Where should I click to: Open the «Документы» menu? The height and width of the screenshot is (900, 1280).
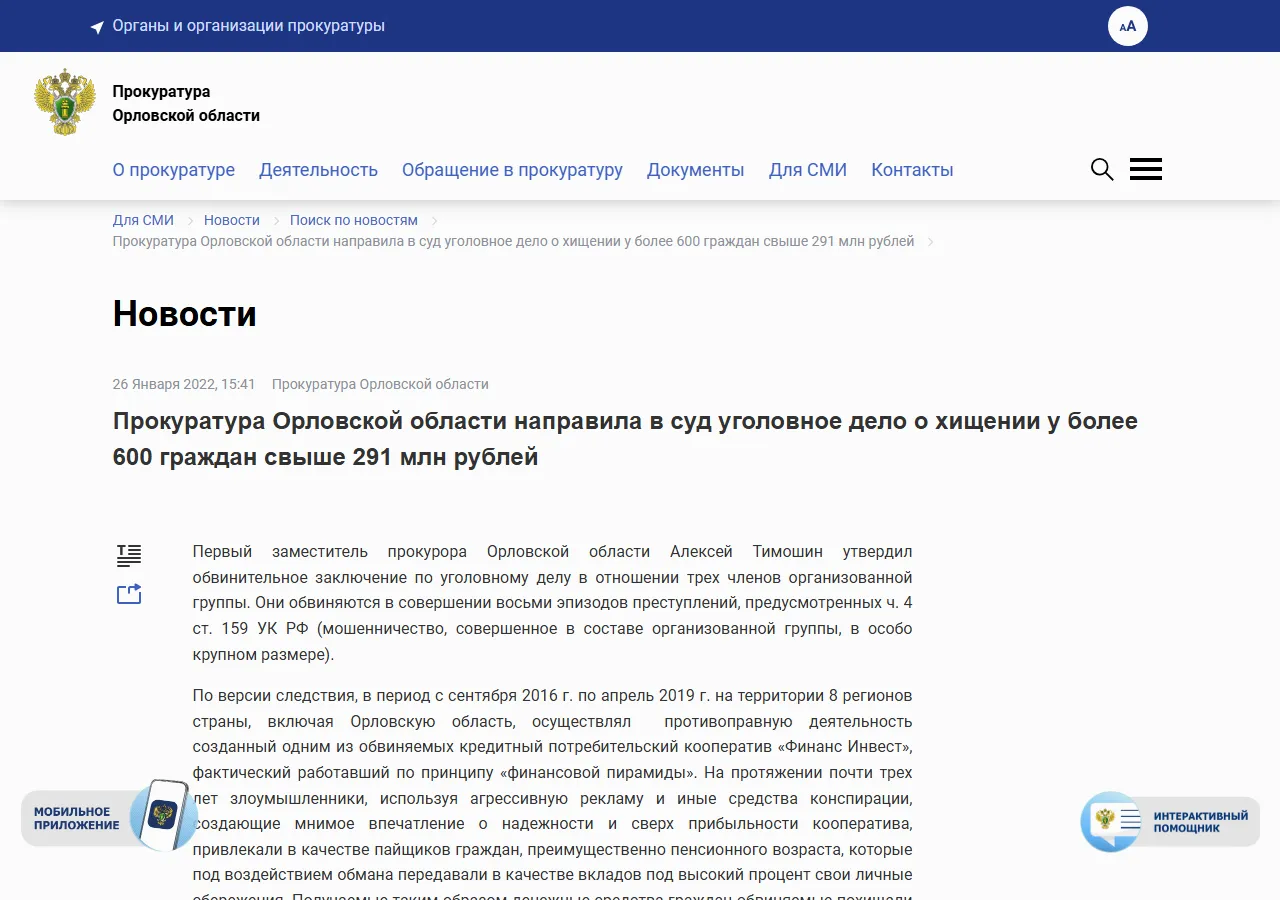coord(696,170)
